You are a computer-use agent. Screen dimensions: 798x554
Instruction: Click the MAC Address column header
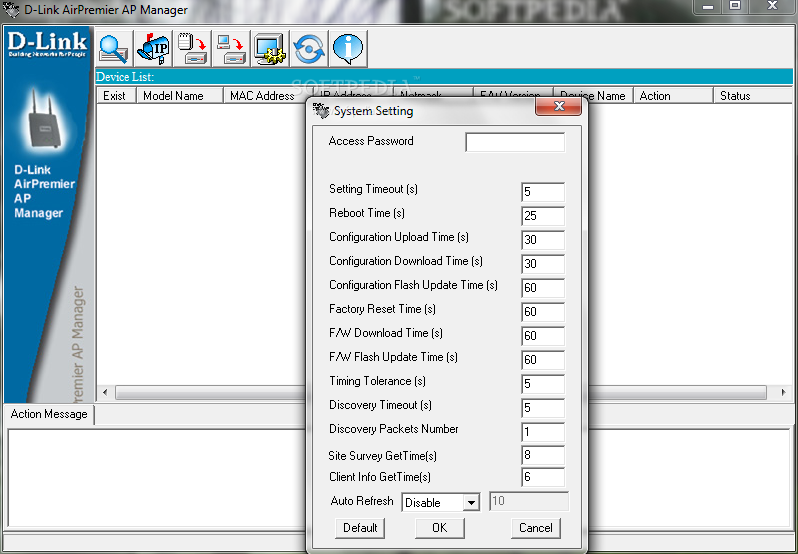point(265,96)
